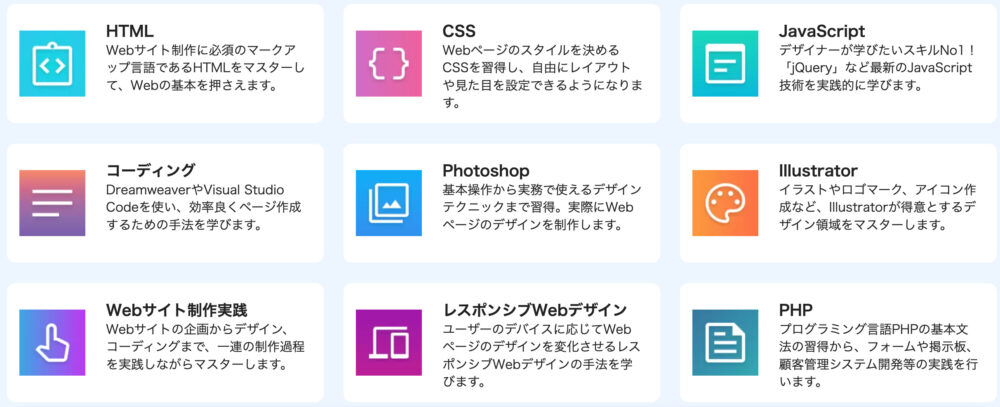
Task: Click the コーディング course title
Action: click(x=151, y=170)
